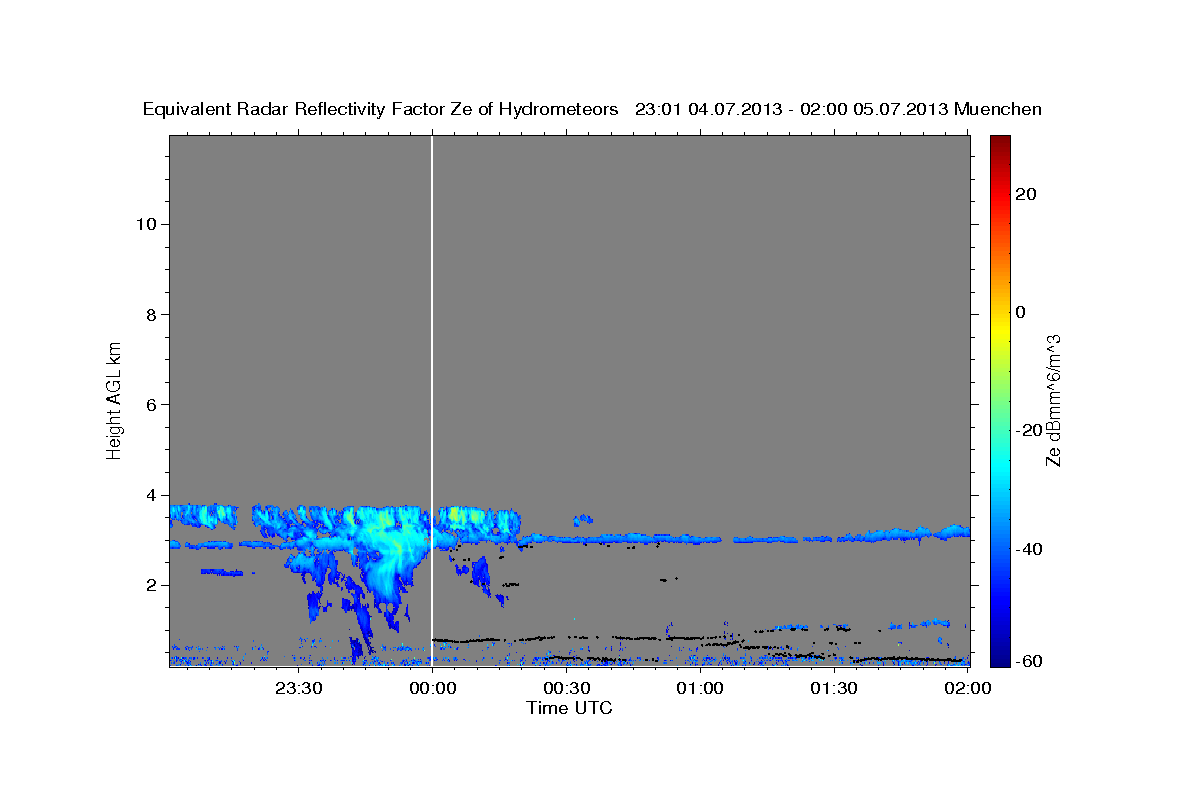The width and height of the screenshot is (1200, 800).
Task: Click the height tick label 6
Action: click(150, 404)
